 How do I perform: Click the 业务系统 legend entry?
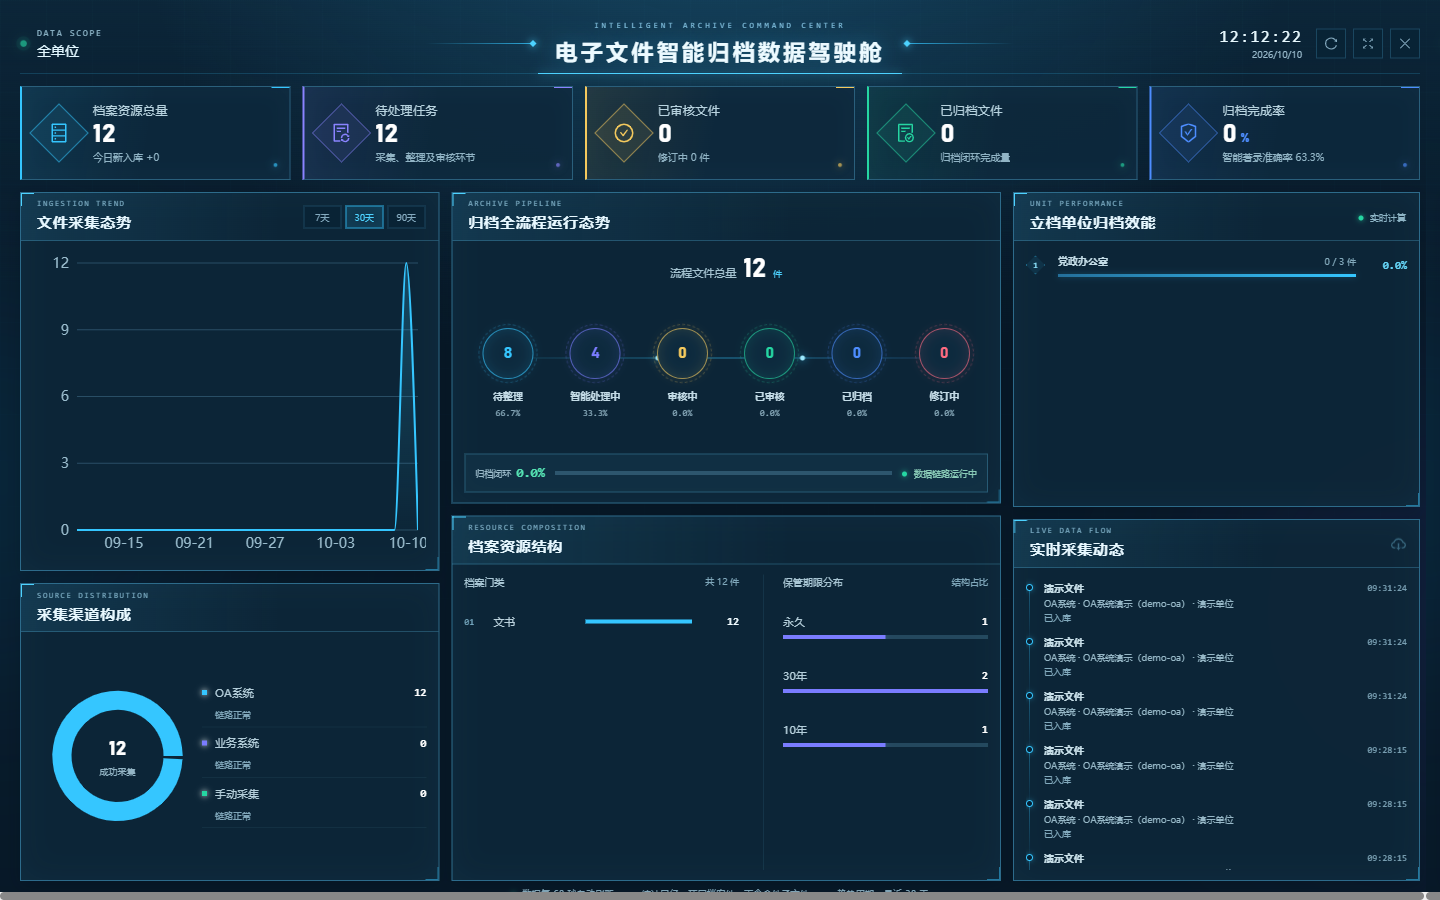tap(314, 752)
